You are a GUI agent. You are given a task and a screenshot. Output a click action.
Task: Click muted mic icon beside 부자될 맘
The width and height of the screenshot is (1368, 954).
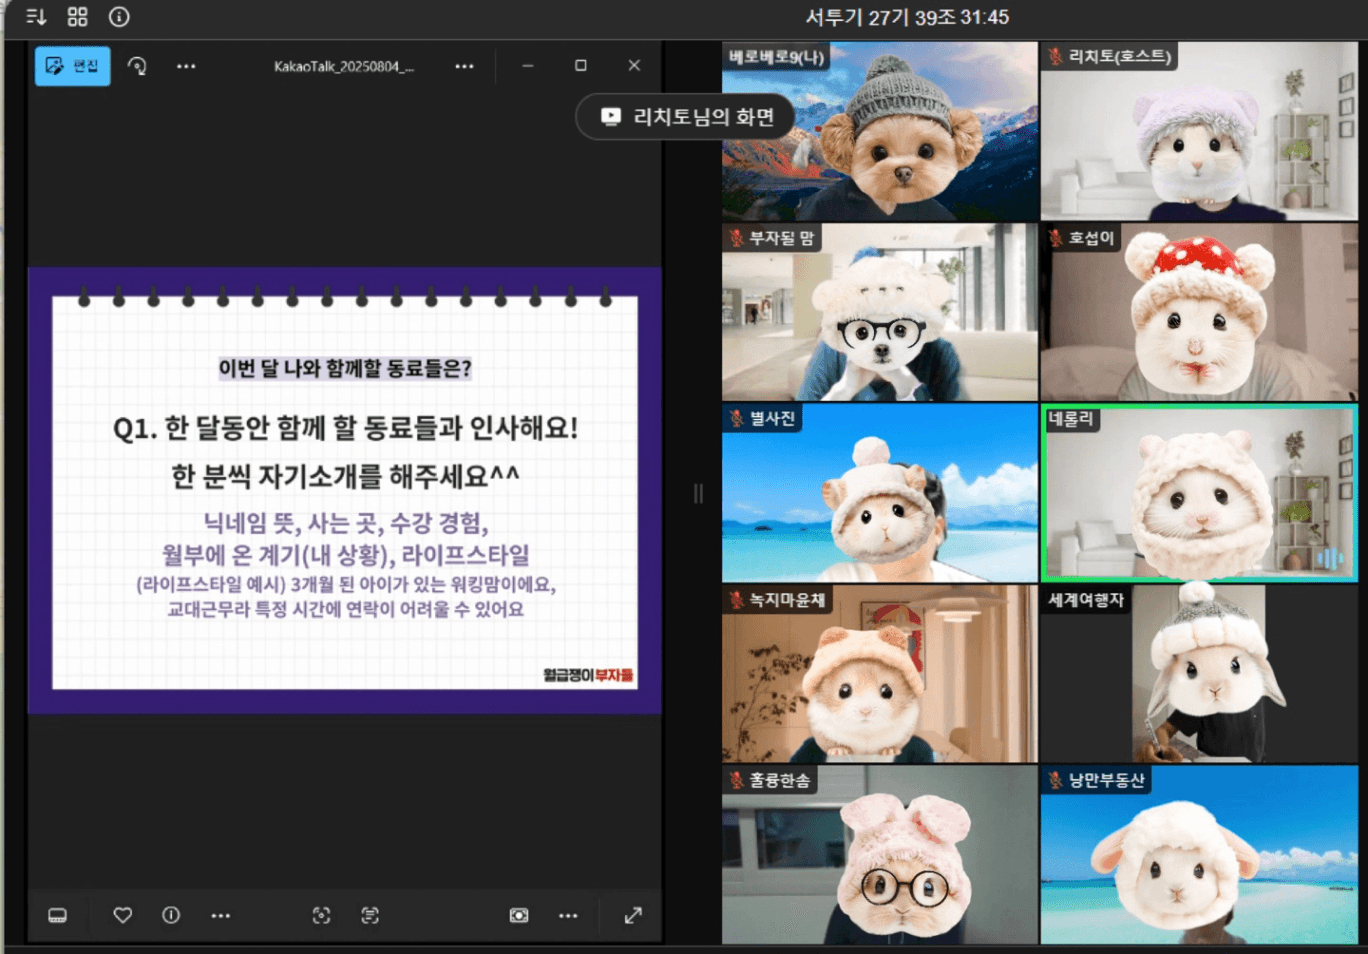coord(737,238)
